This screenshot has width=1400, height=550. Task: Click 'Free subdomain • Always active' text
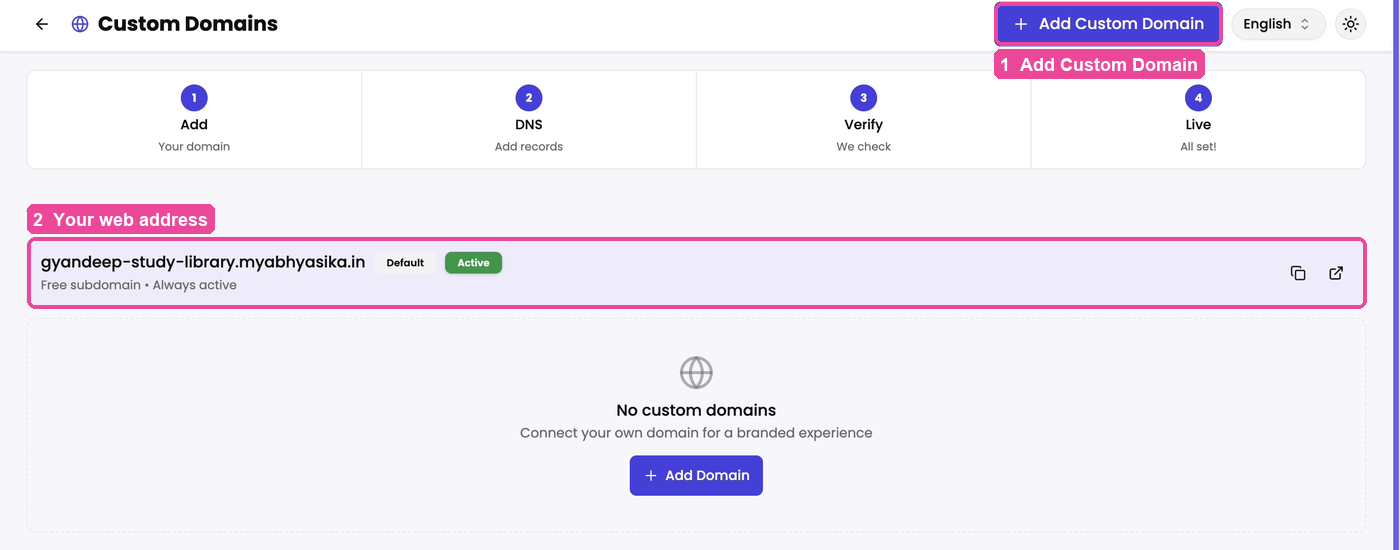(139, 285)
